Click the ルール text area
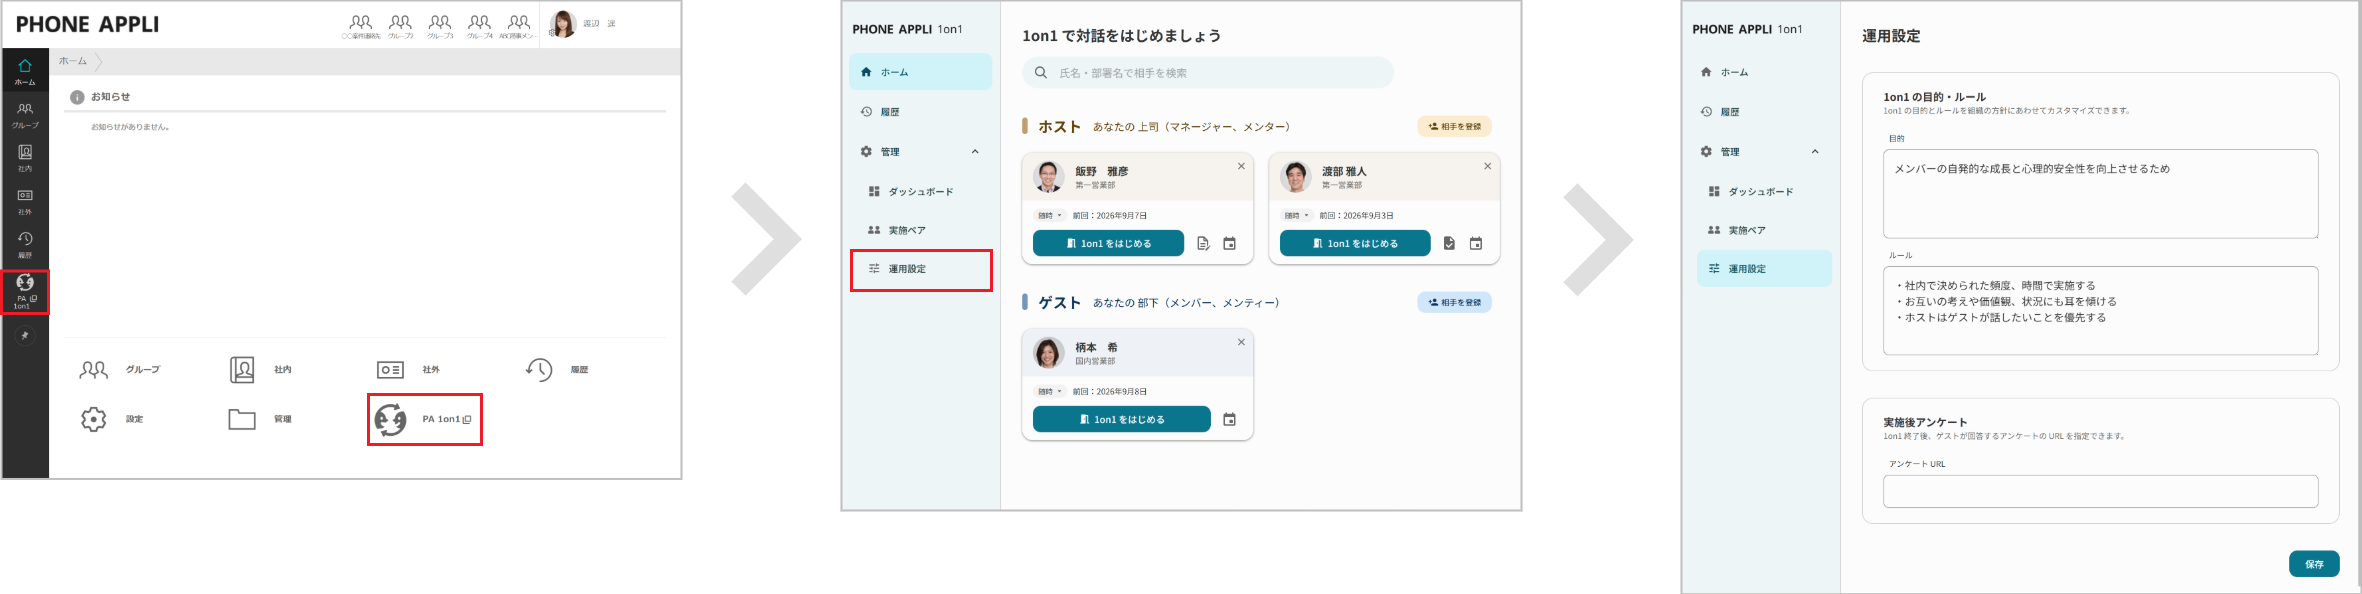This screenshot has width=2362, height=594. pos(2100,311)
